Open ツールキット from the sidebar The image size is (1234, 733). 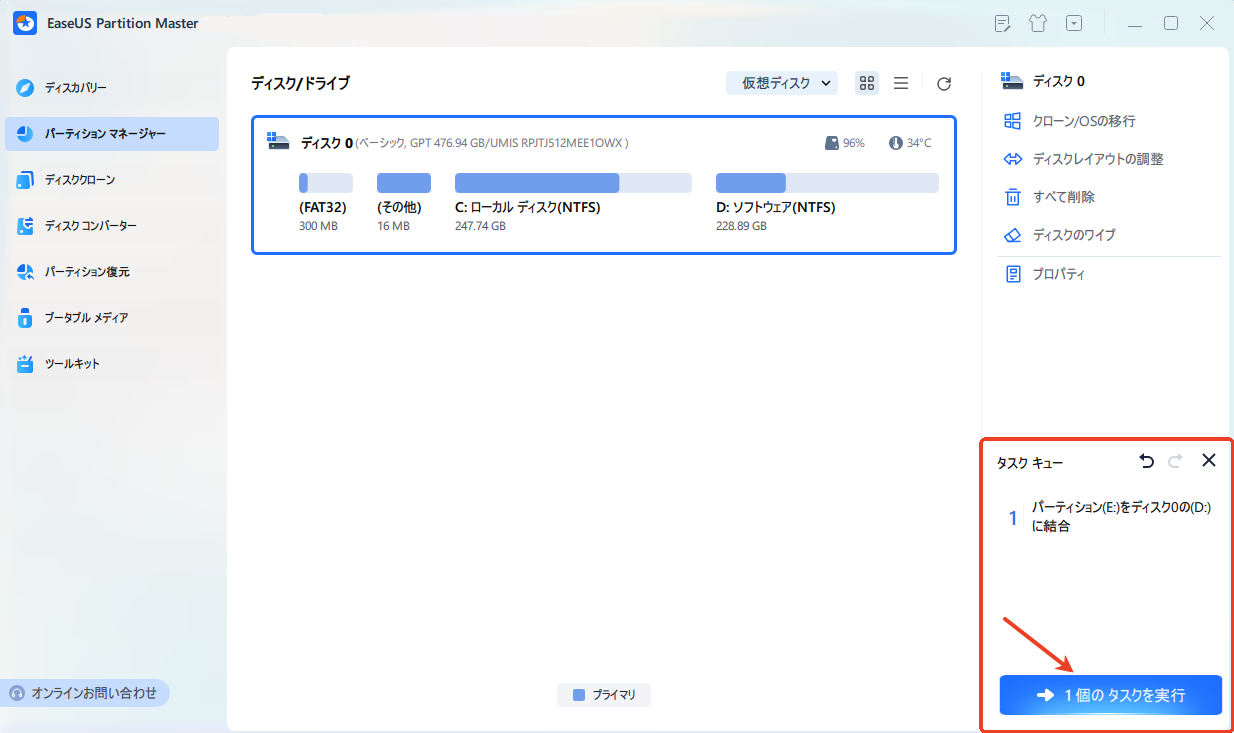(72, 364)
